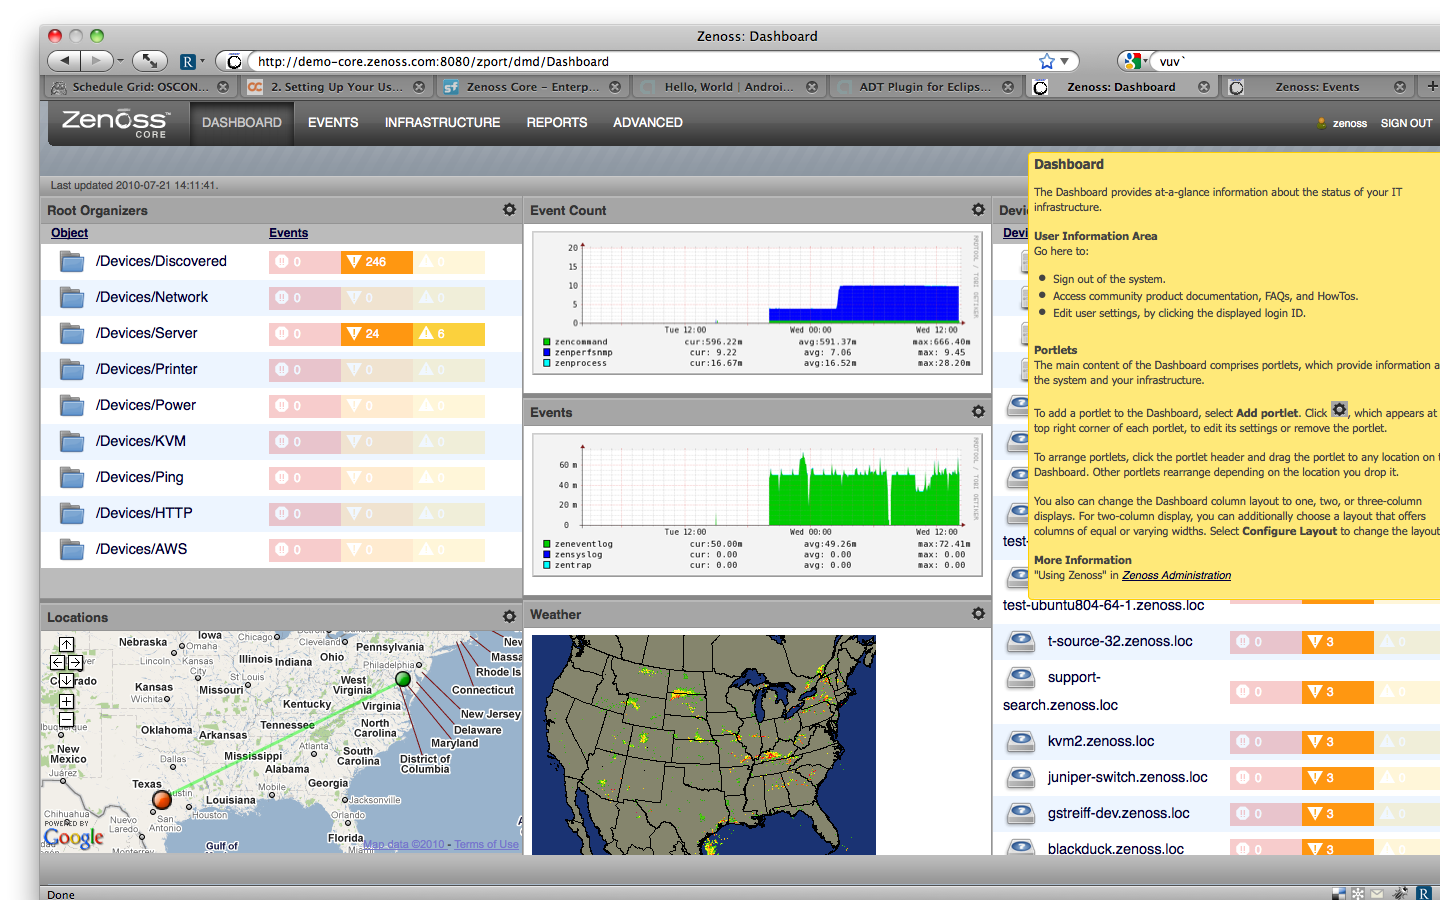Click the URL address bar field
Image resolution: width=1440 pixels, height=900 pixels.
640,61
